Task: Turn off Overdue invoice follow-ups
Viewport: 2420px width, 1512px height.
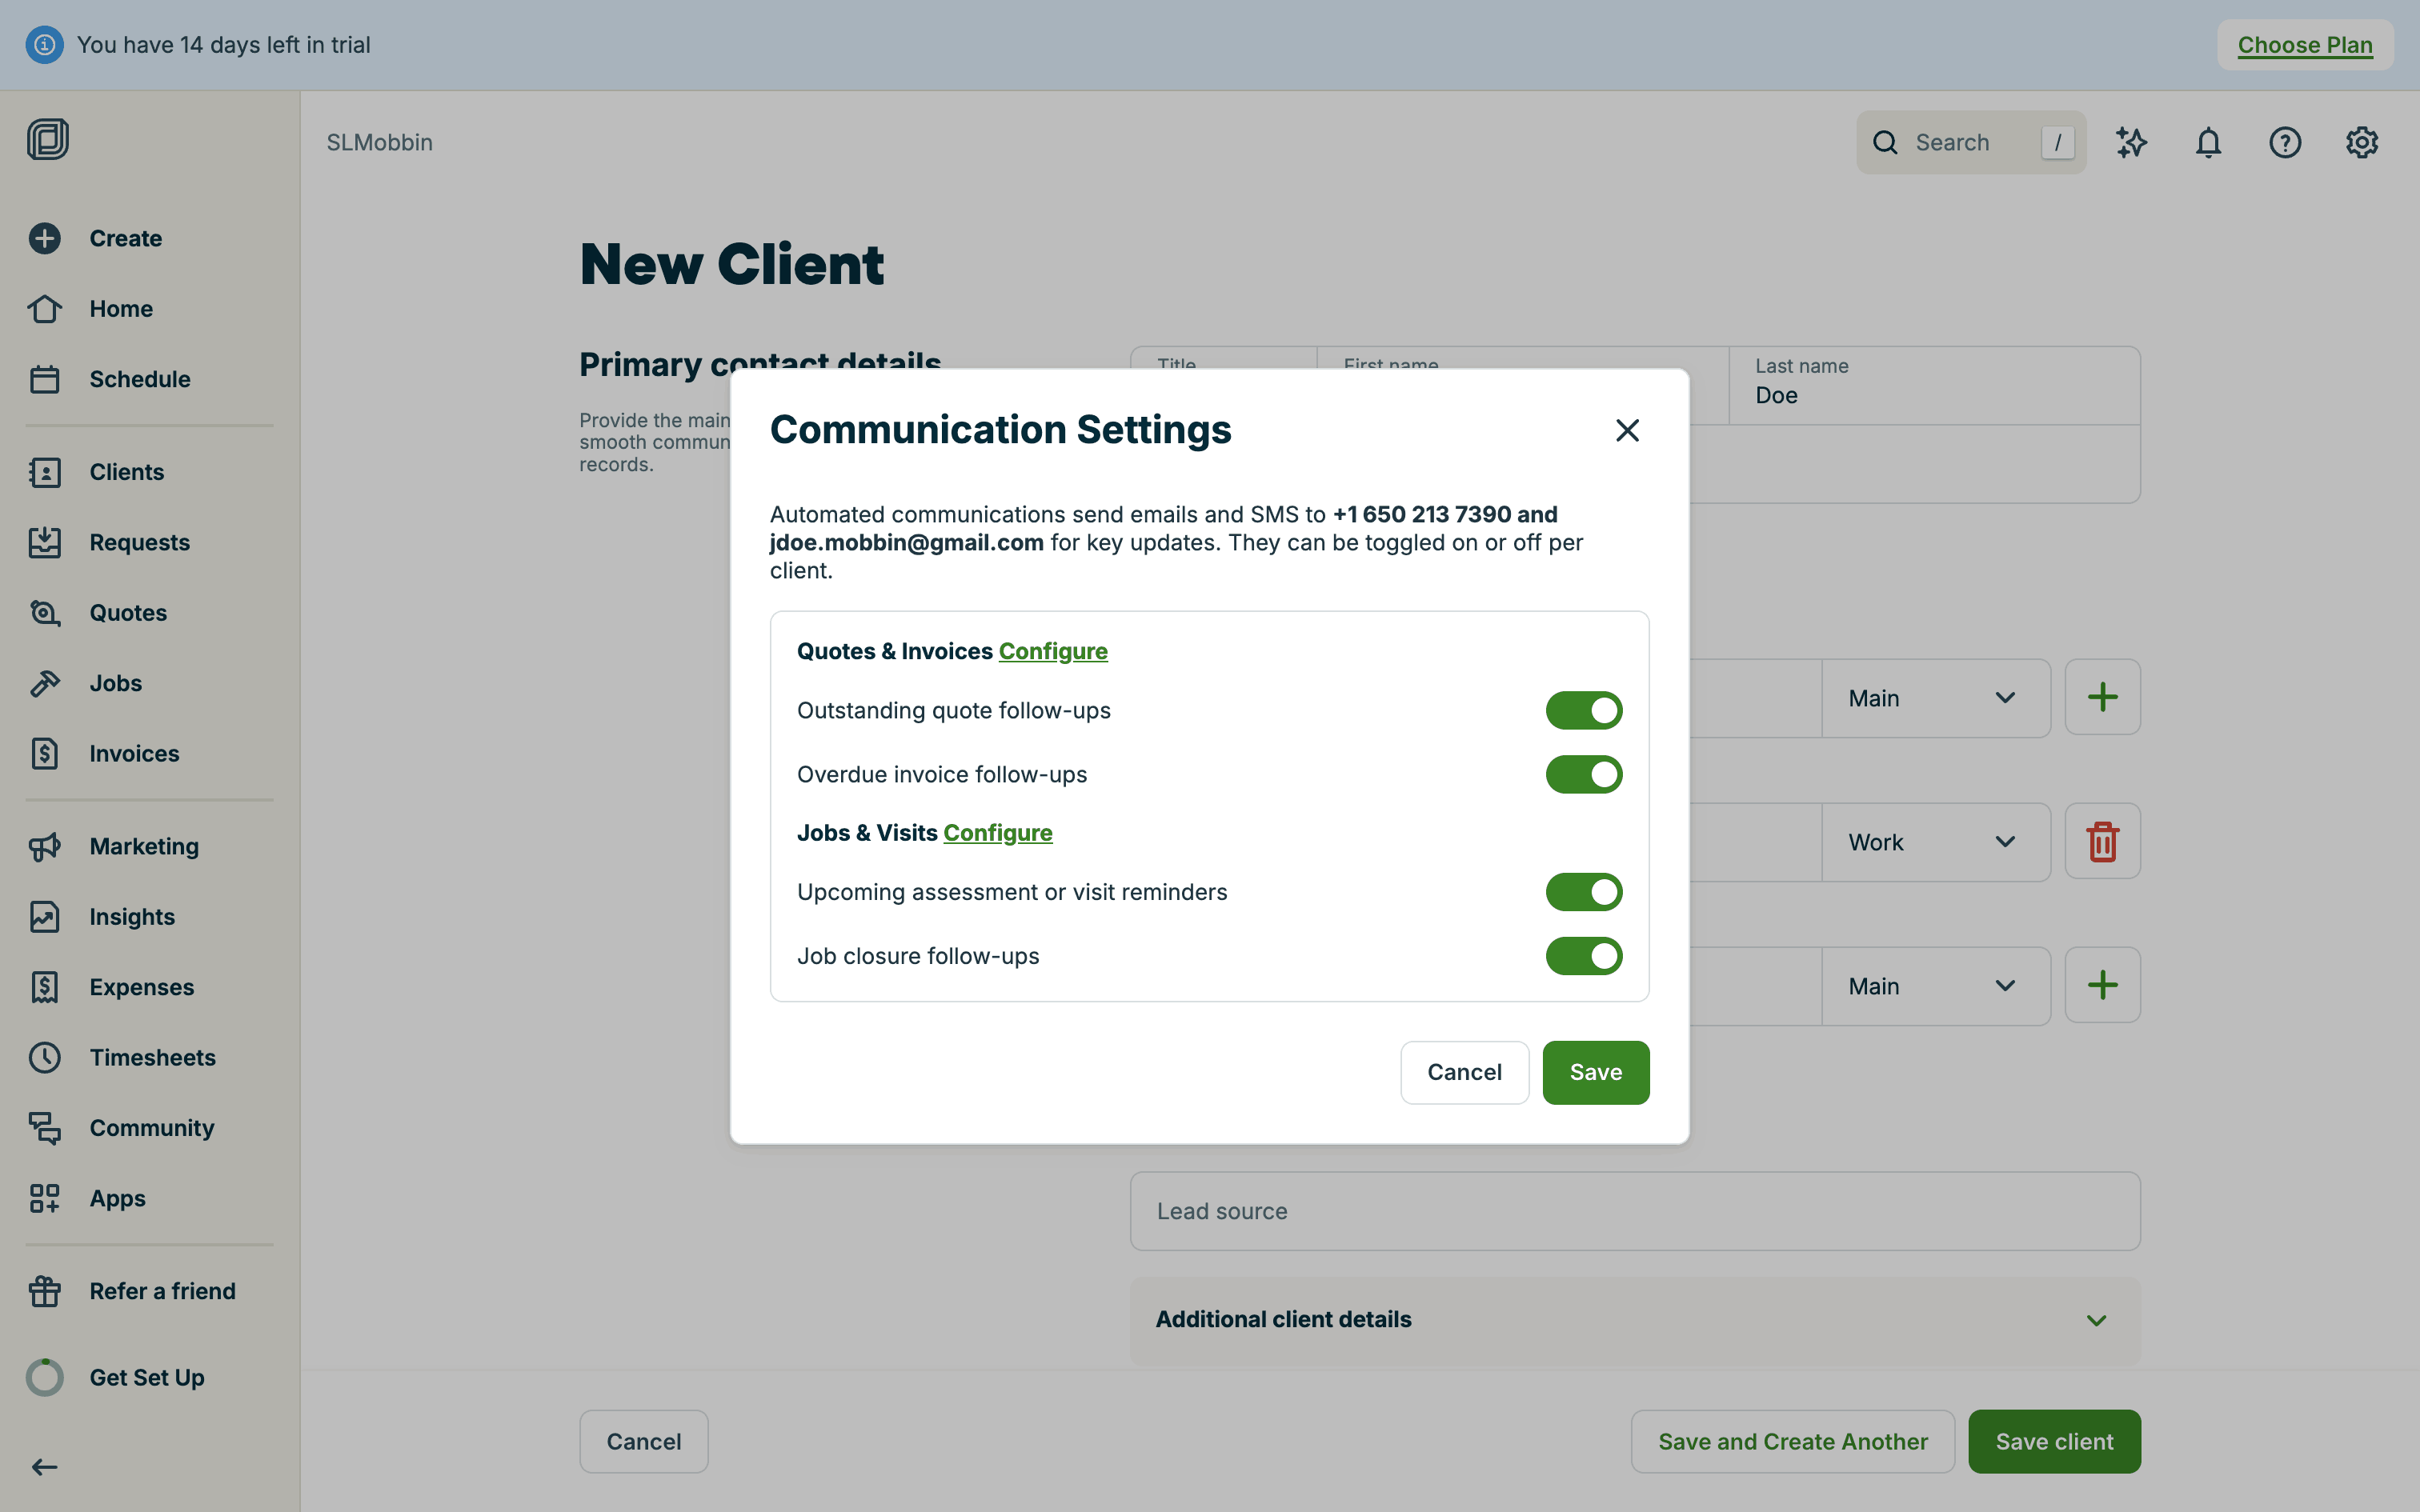Action: click(x=1583, y=775)
